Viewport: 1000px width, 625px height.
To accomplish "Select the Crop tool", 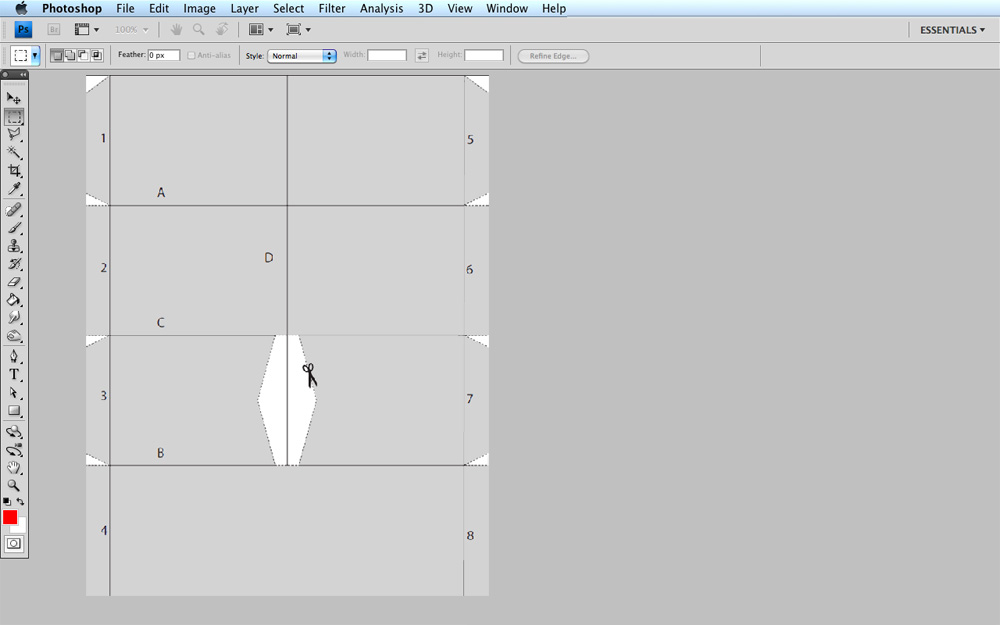I will point(14,170).
